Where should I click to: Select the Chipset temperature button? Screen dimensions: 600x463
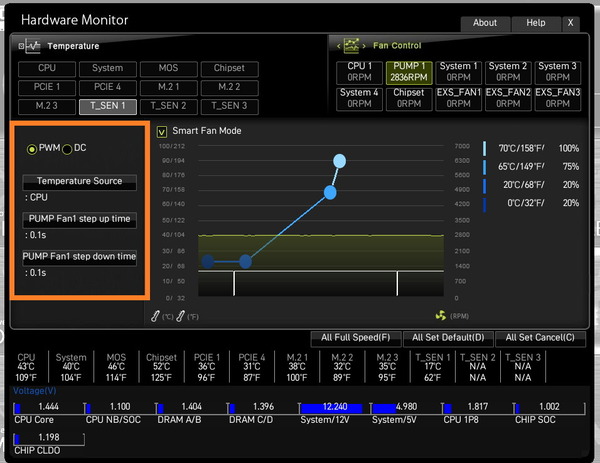pos(230,68)
